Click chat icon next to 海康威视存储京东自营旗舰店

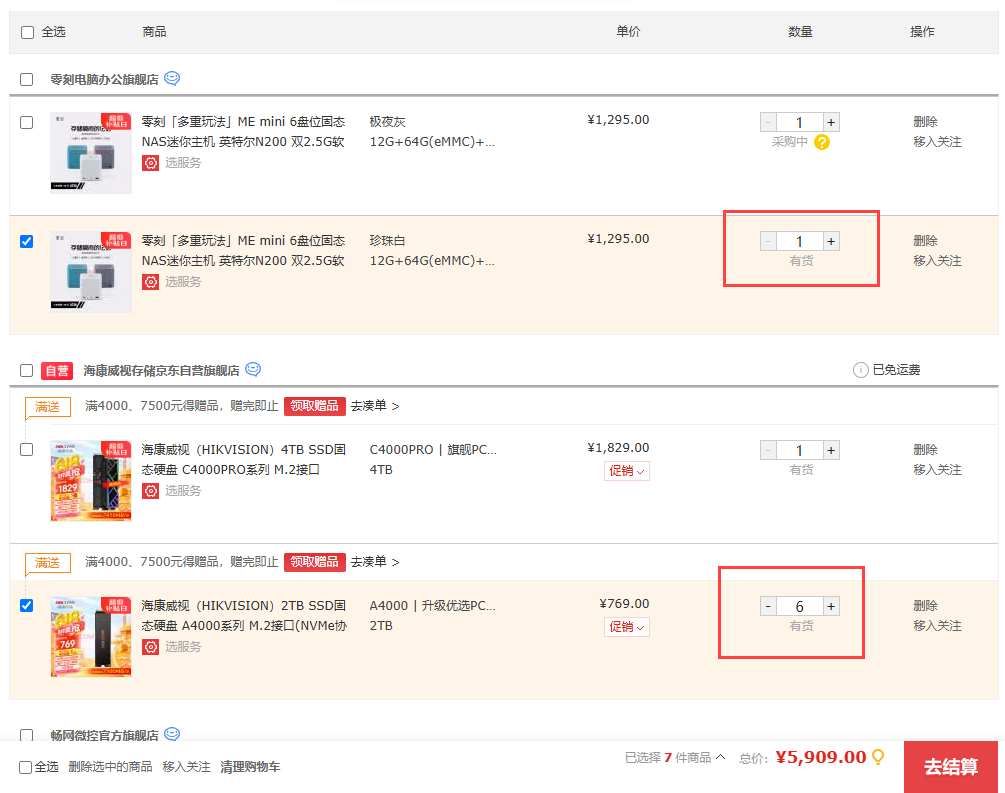tap(253, 370)
